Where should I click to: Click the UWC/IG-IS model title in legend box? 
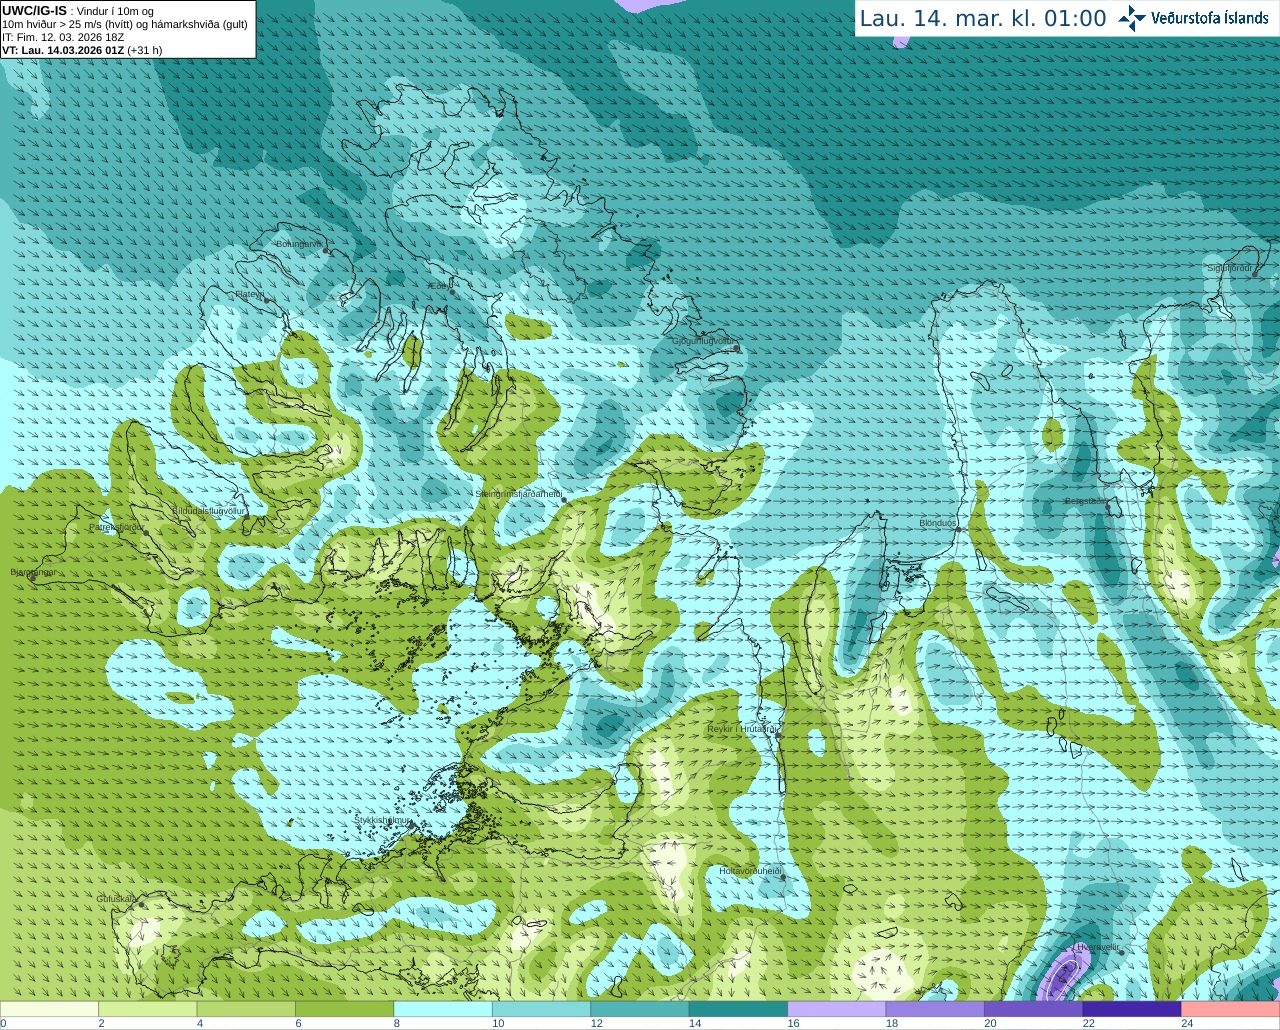pos(34,11)
